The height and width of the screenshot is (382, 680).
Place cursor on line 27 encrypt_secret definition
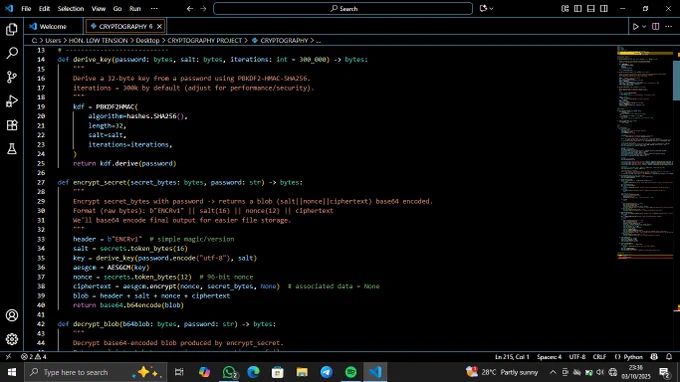(x=180, y=183)
